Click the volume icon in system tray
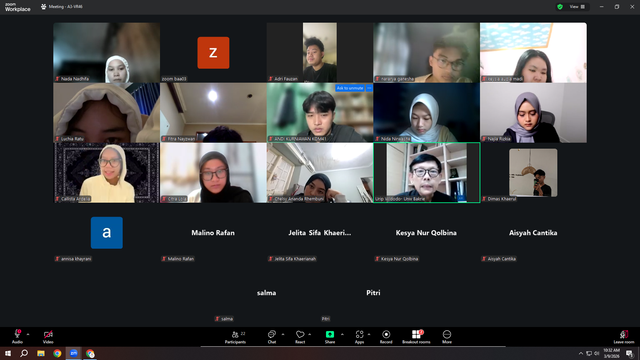Screen dimensions: 640x360 click(596, 353)
